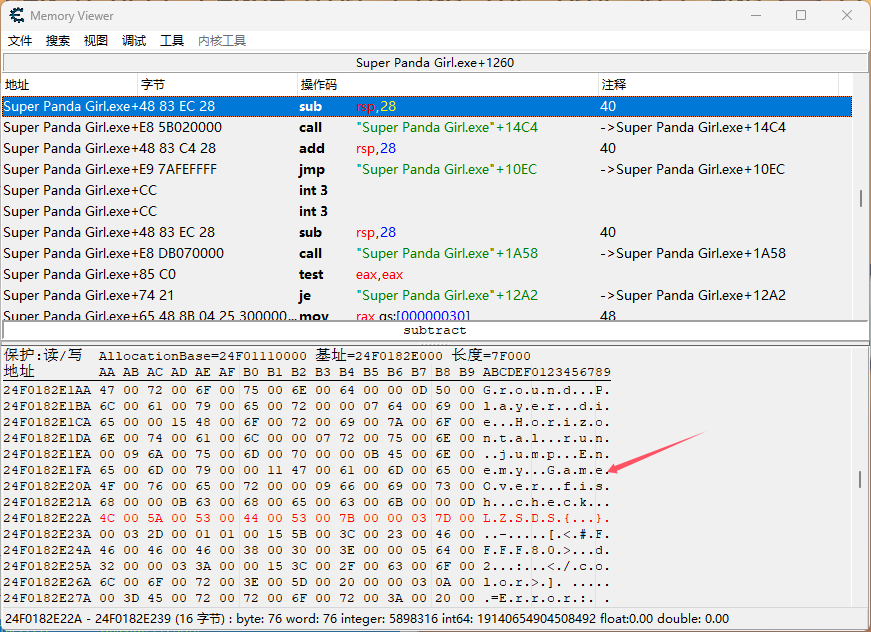Select the first int 3 row
Image resolution: width=871 pixels, height=632 pixels.
tap(427, 190)
